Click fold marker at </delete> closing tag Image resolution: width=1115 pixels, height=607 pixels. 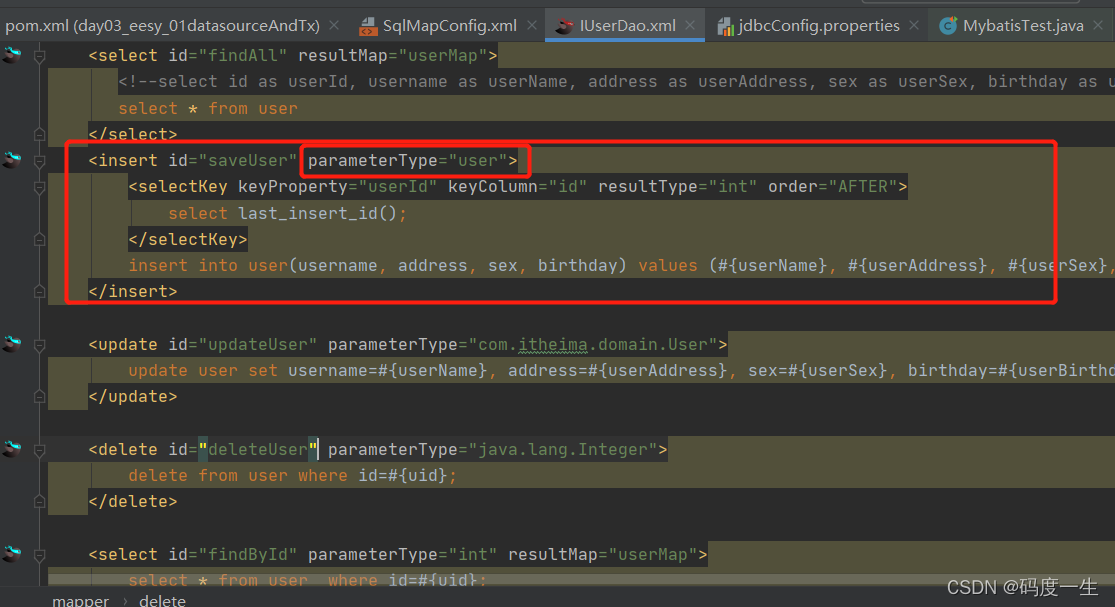click(40, 502)
